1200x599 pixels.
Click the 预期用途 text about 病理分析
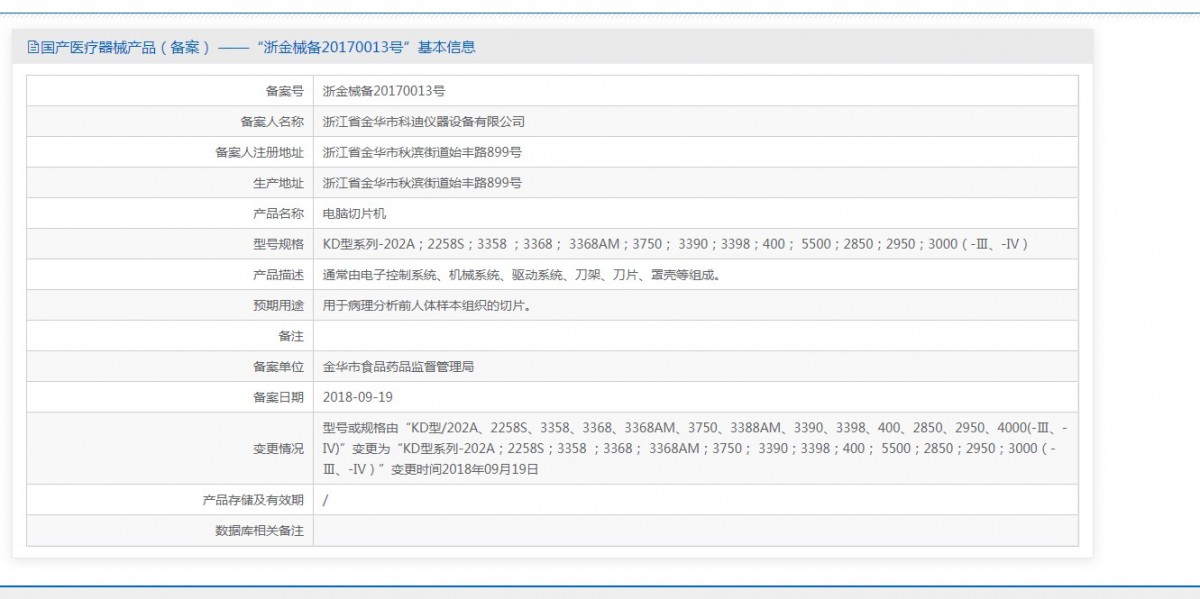click(426, 306)
